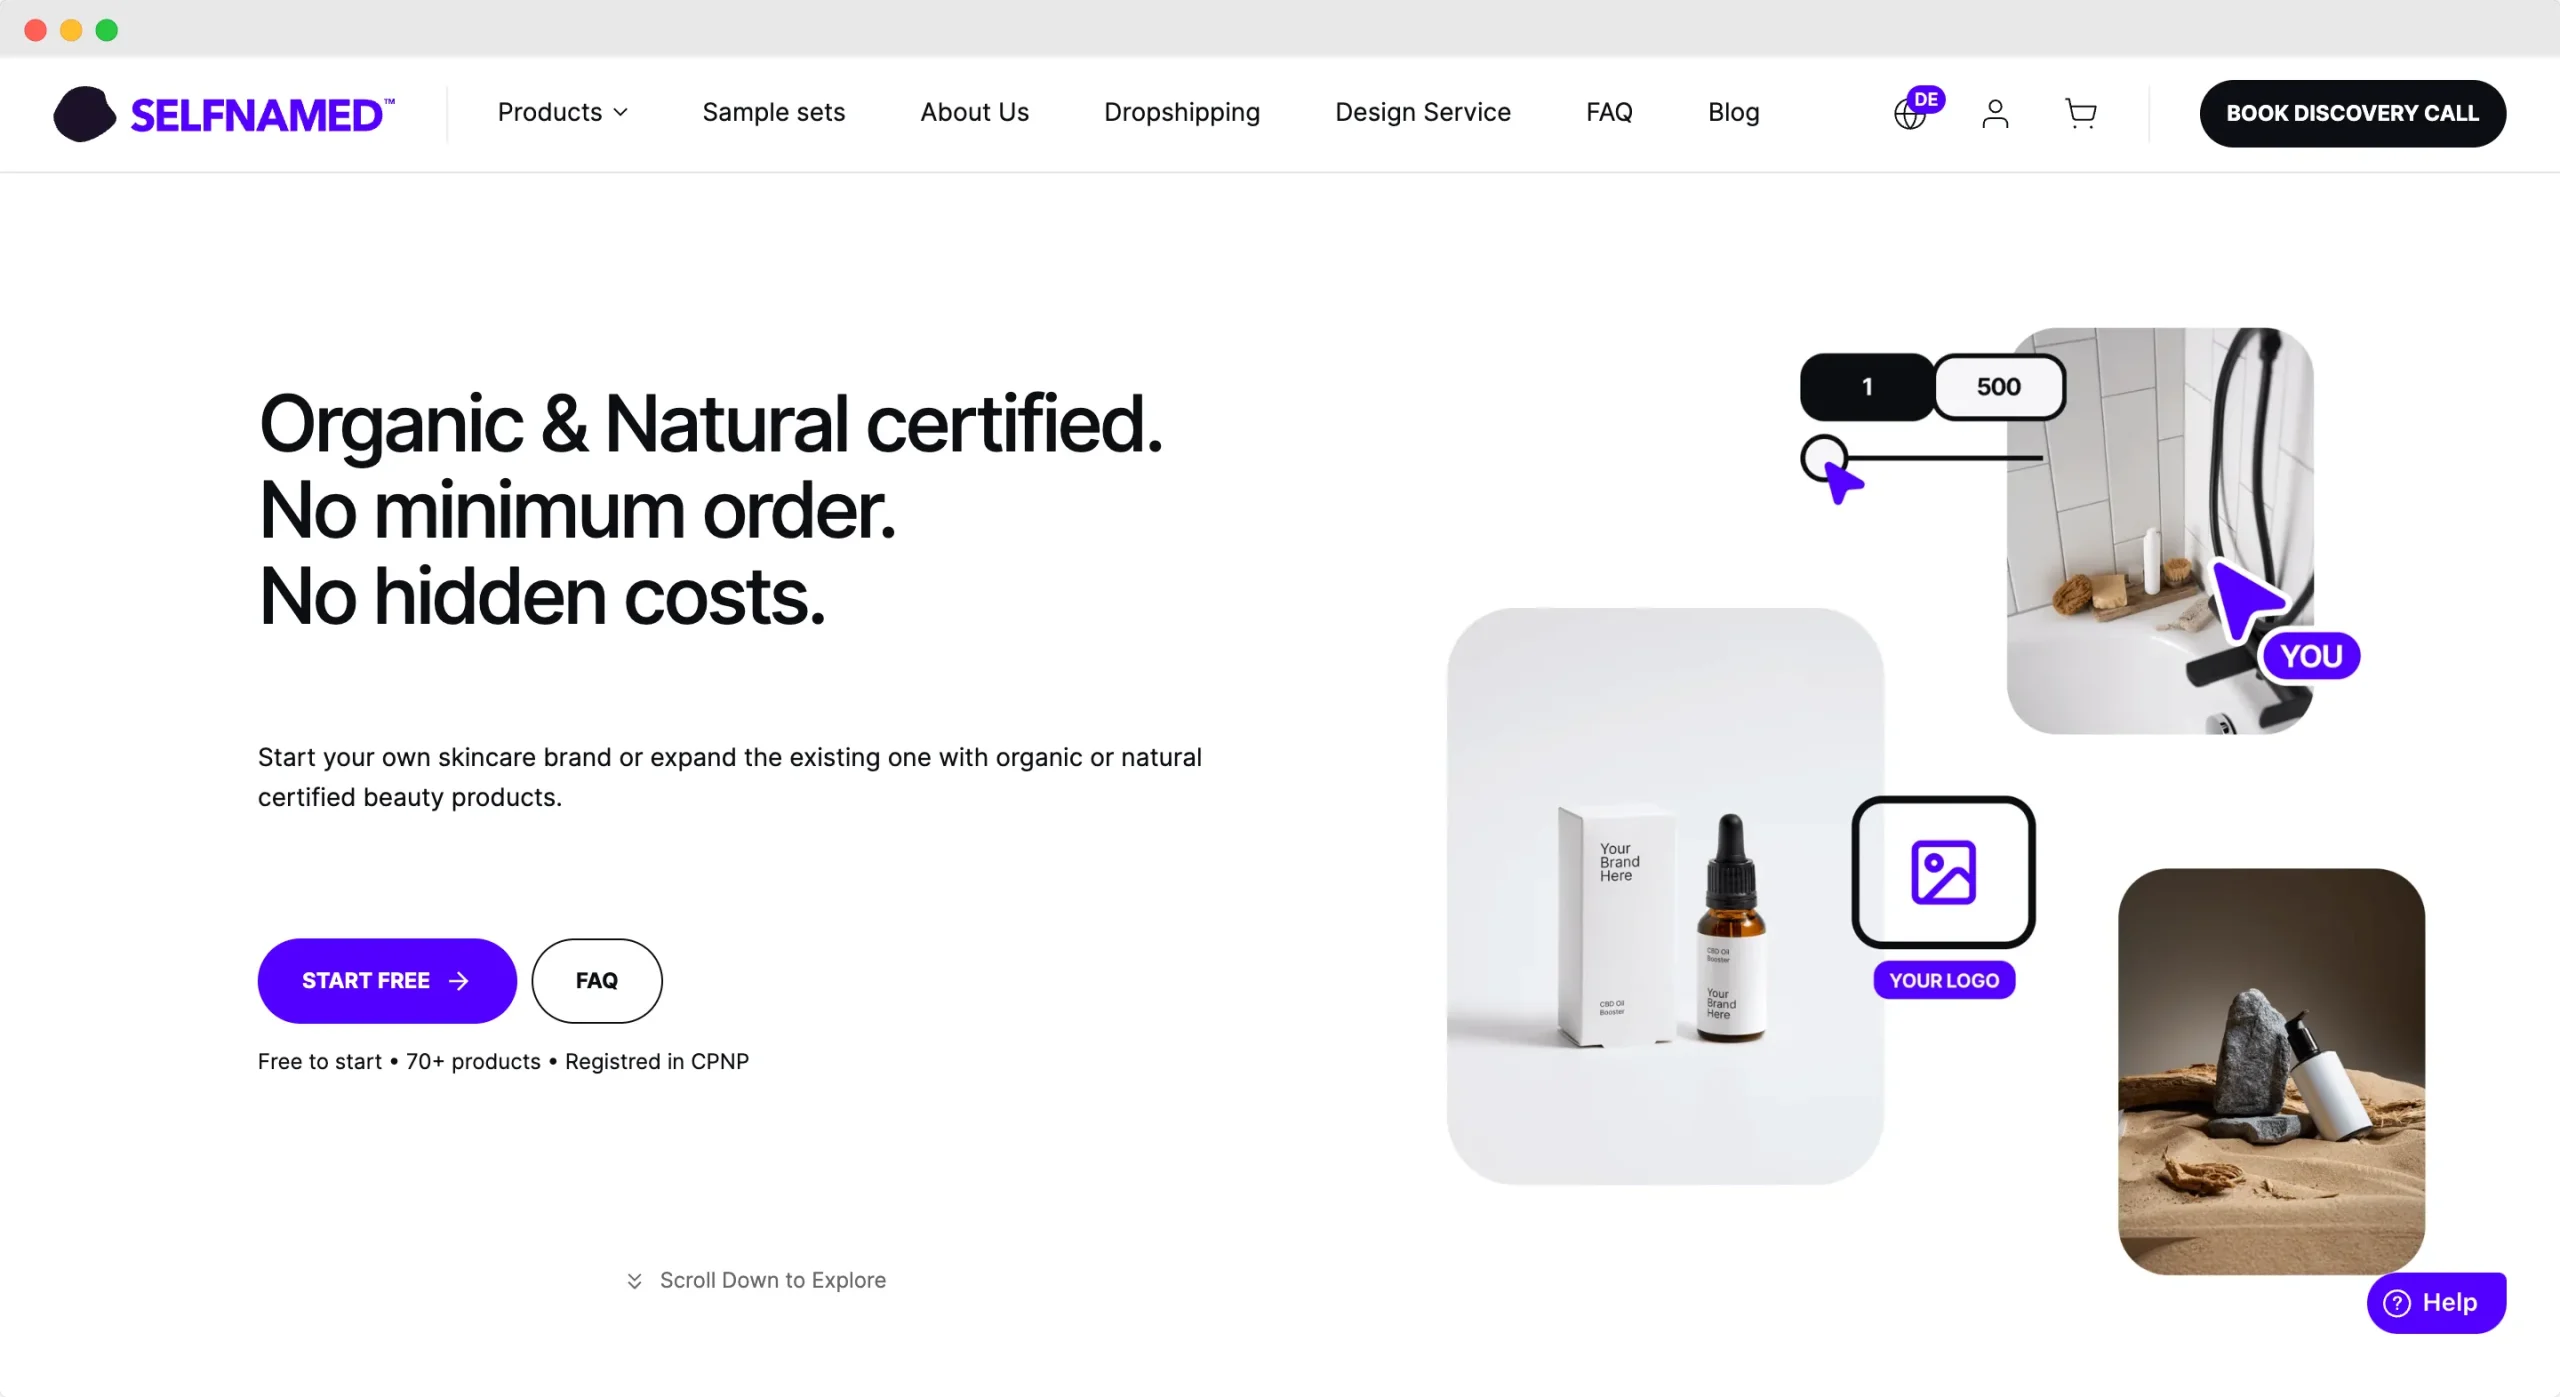Select the quantity 1 toggle option
The height and width of the screenshot is (1397, 2560).
coord(1866,387)
